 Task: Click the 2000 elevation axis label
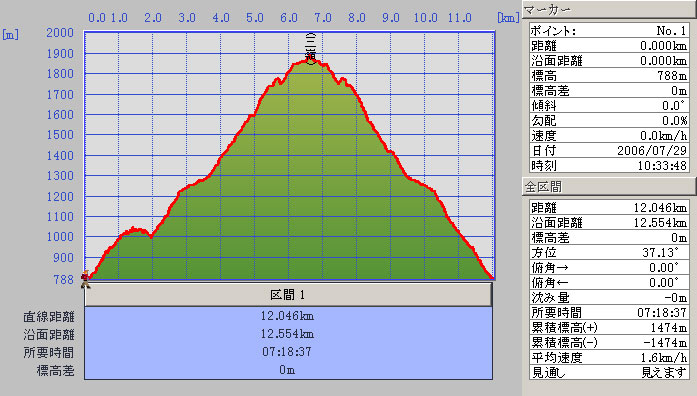pyautogui.click(x=60, y=32)
